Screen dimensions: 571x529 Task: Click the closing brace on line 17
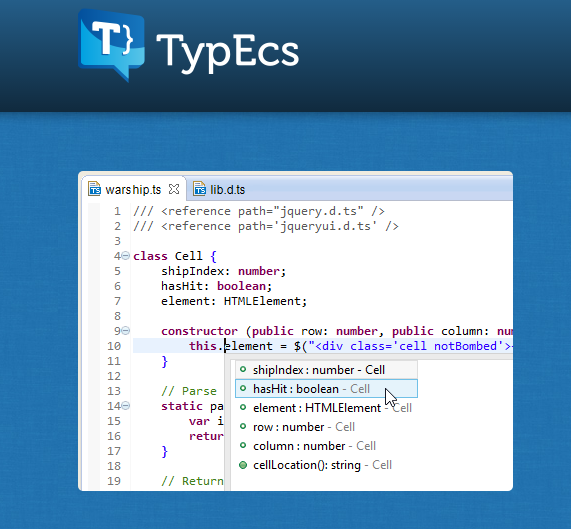click(165, 451)
